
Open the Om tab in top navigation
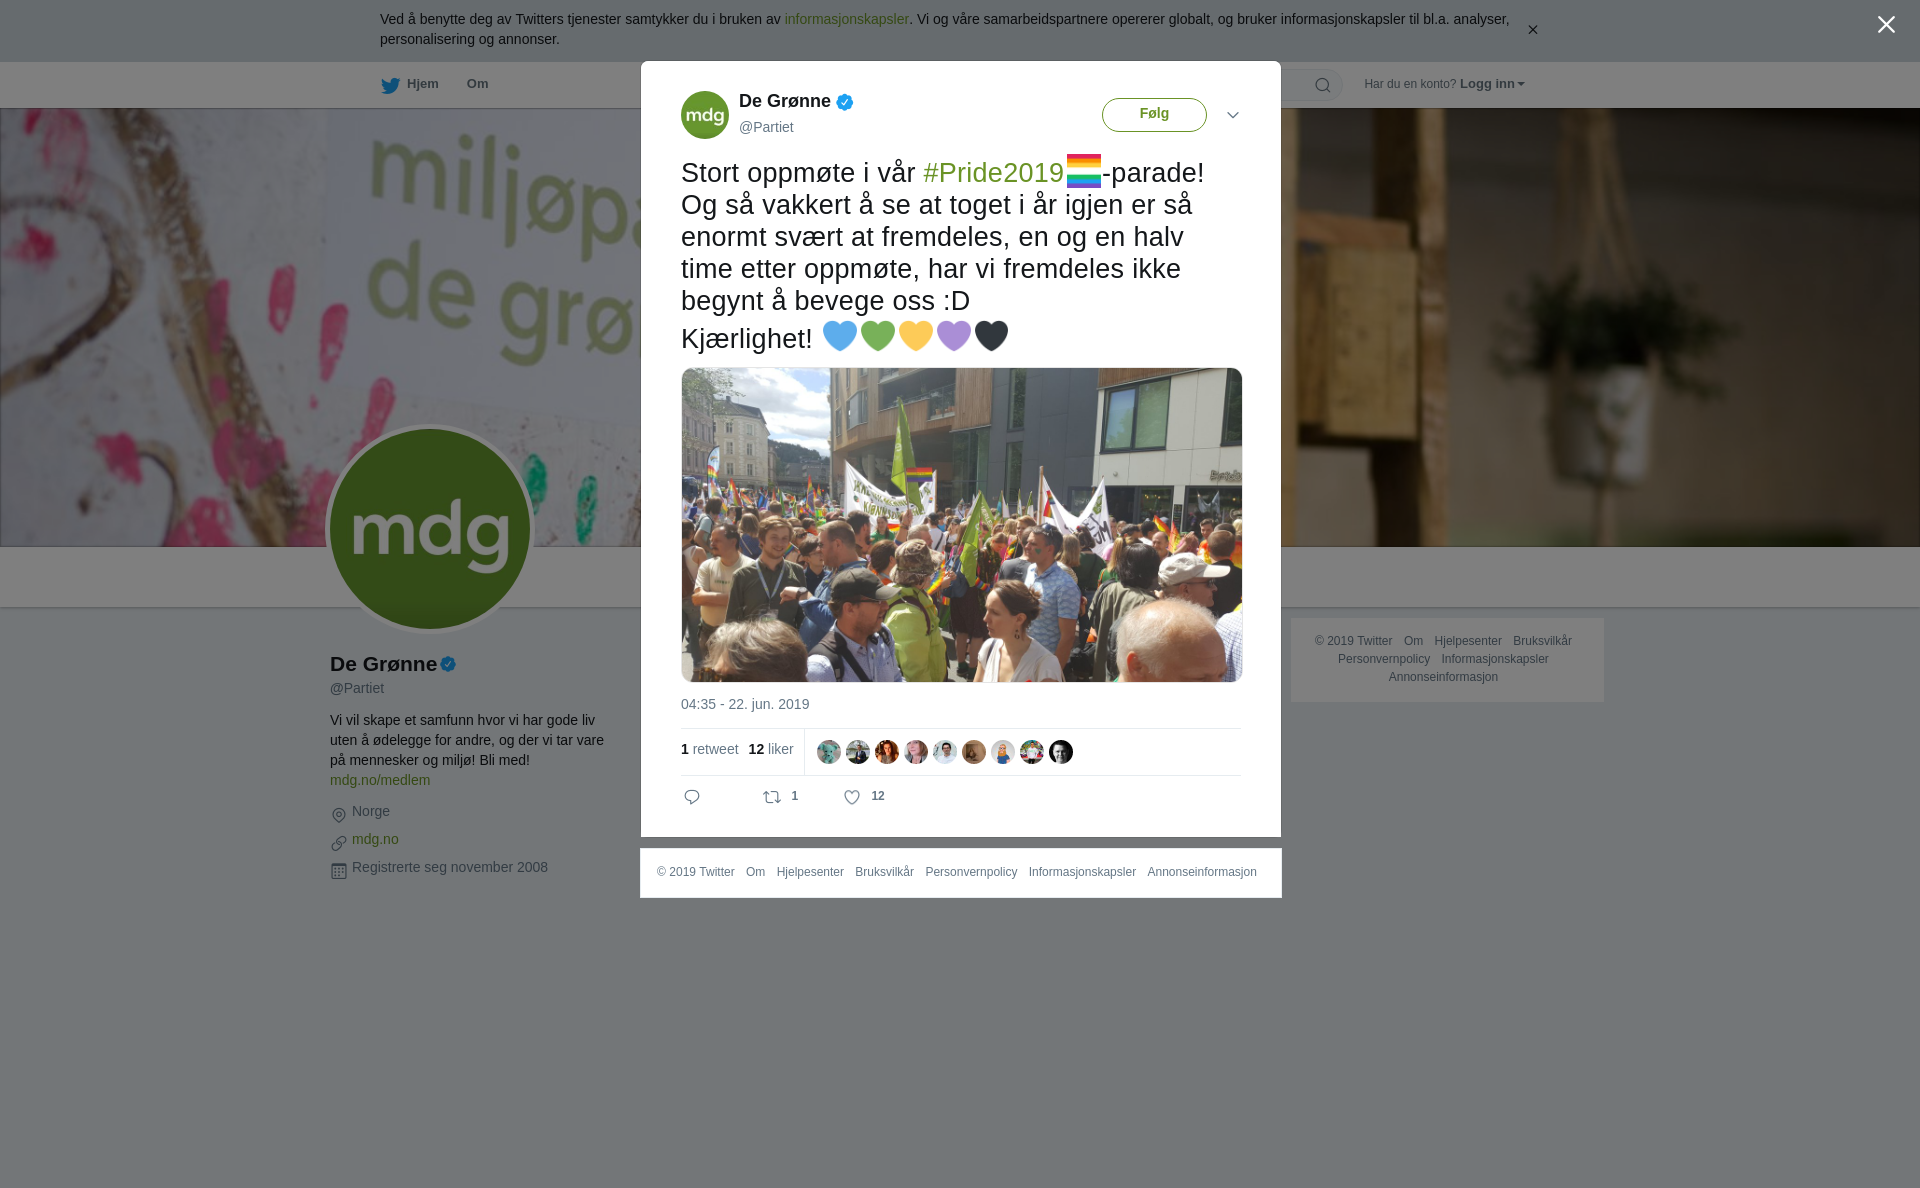pyautogui.click(x=478, y=84)
